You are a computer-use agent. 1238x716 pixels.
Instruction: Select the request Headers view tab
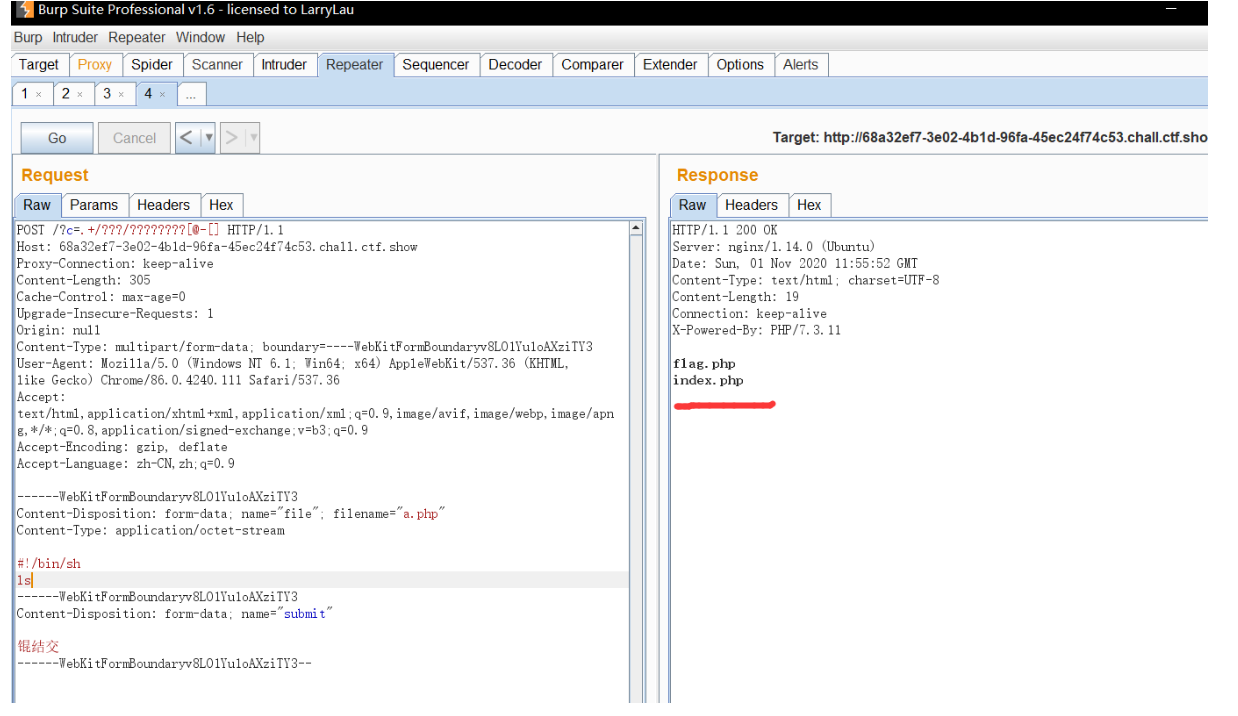pyautogui.click(x=164, y=205)
